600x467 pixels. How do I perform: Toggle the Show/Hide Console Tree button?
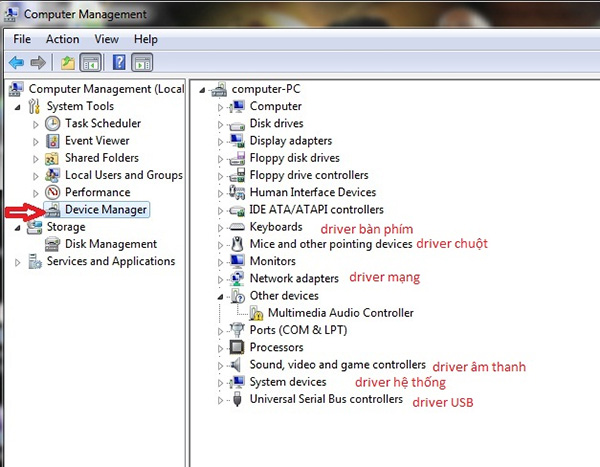[90, 63]
